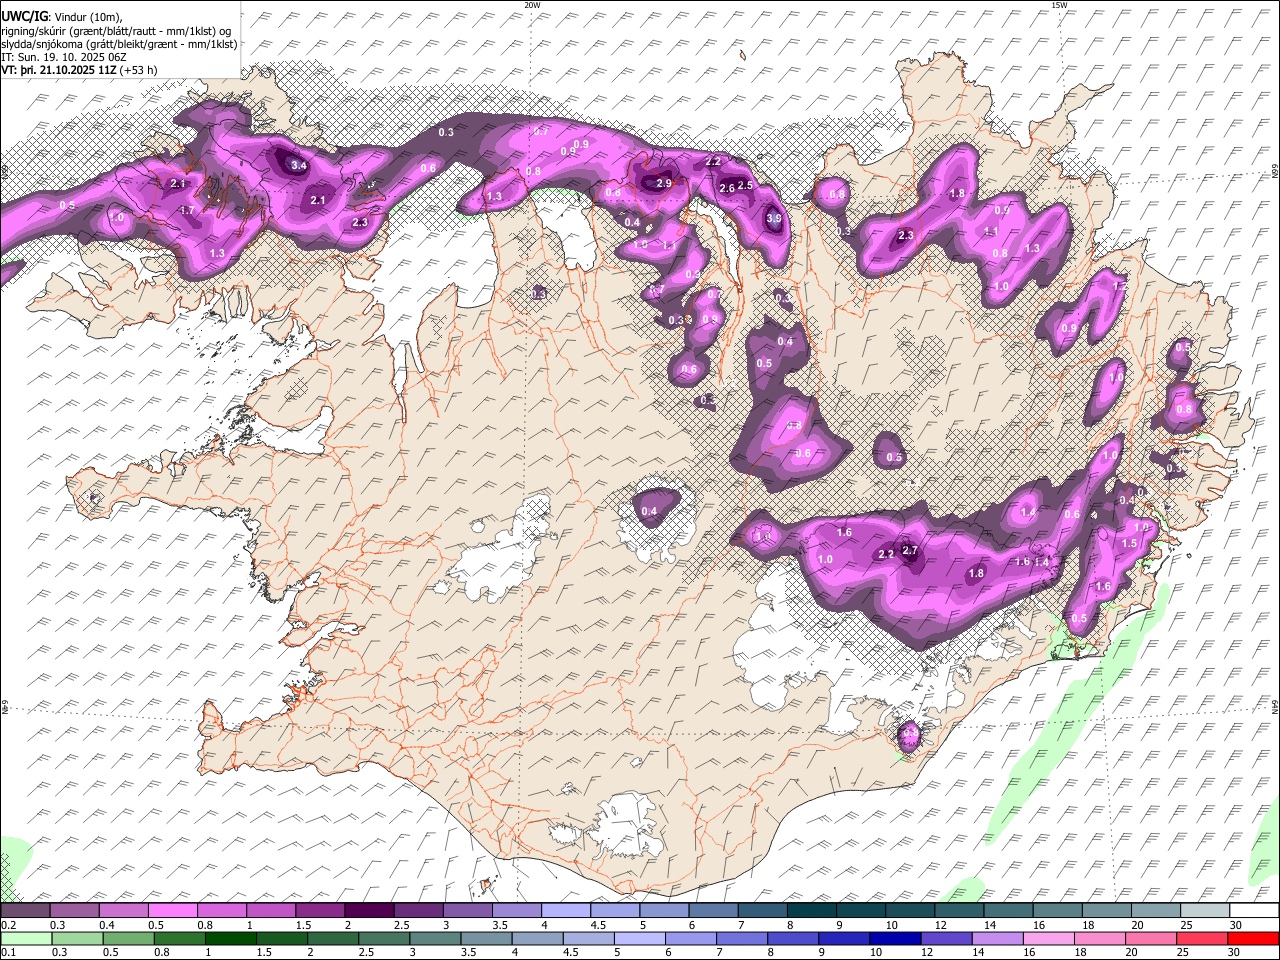Screen dimensions: 1280x960
Task: Click the valid time 'VT: þri. 21.10.2025 11Z (+53 h)'
Action: pyautogui.click(x=79, y=70)
